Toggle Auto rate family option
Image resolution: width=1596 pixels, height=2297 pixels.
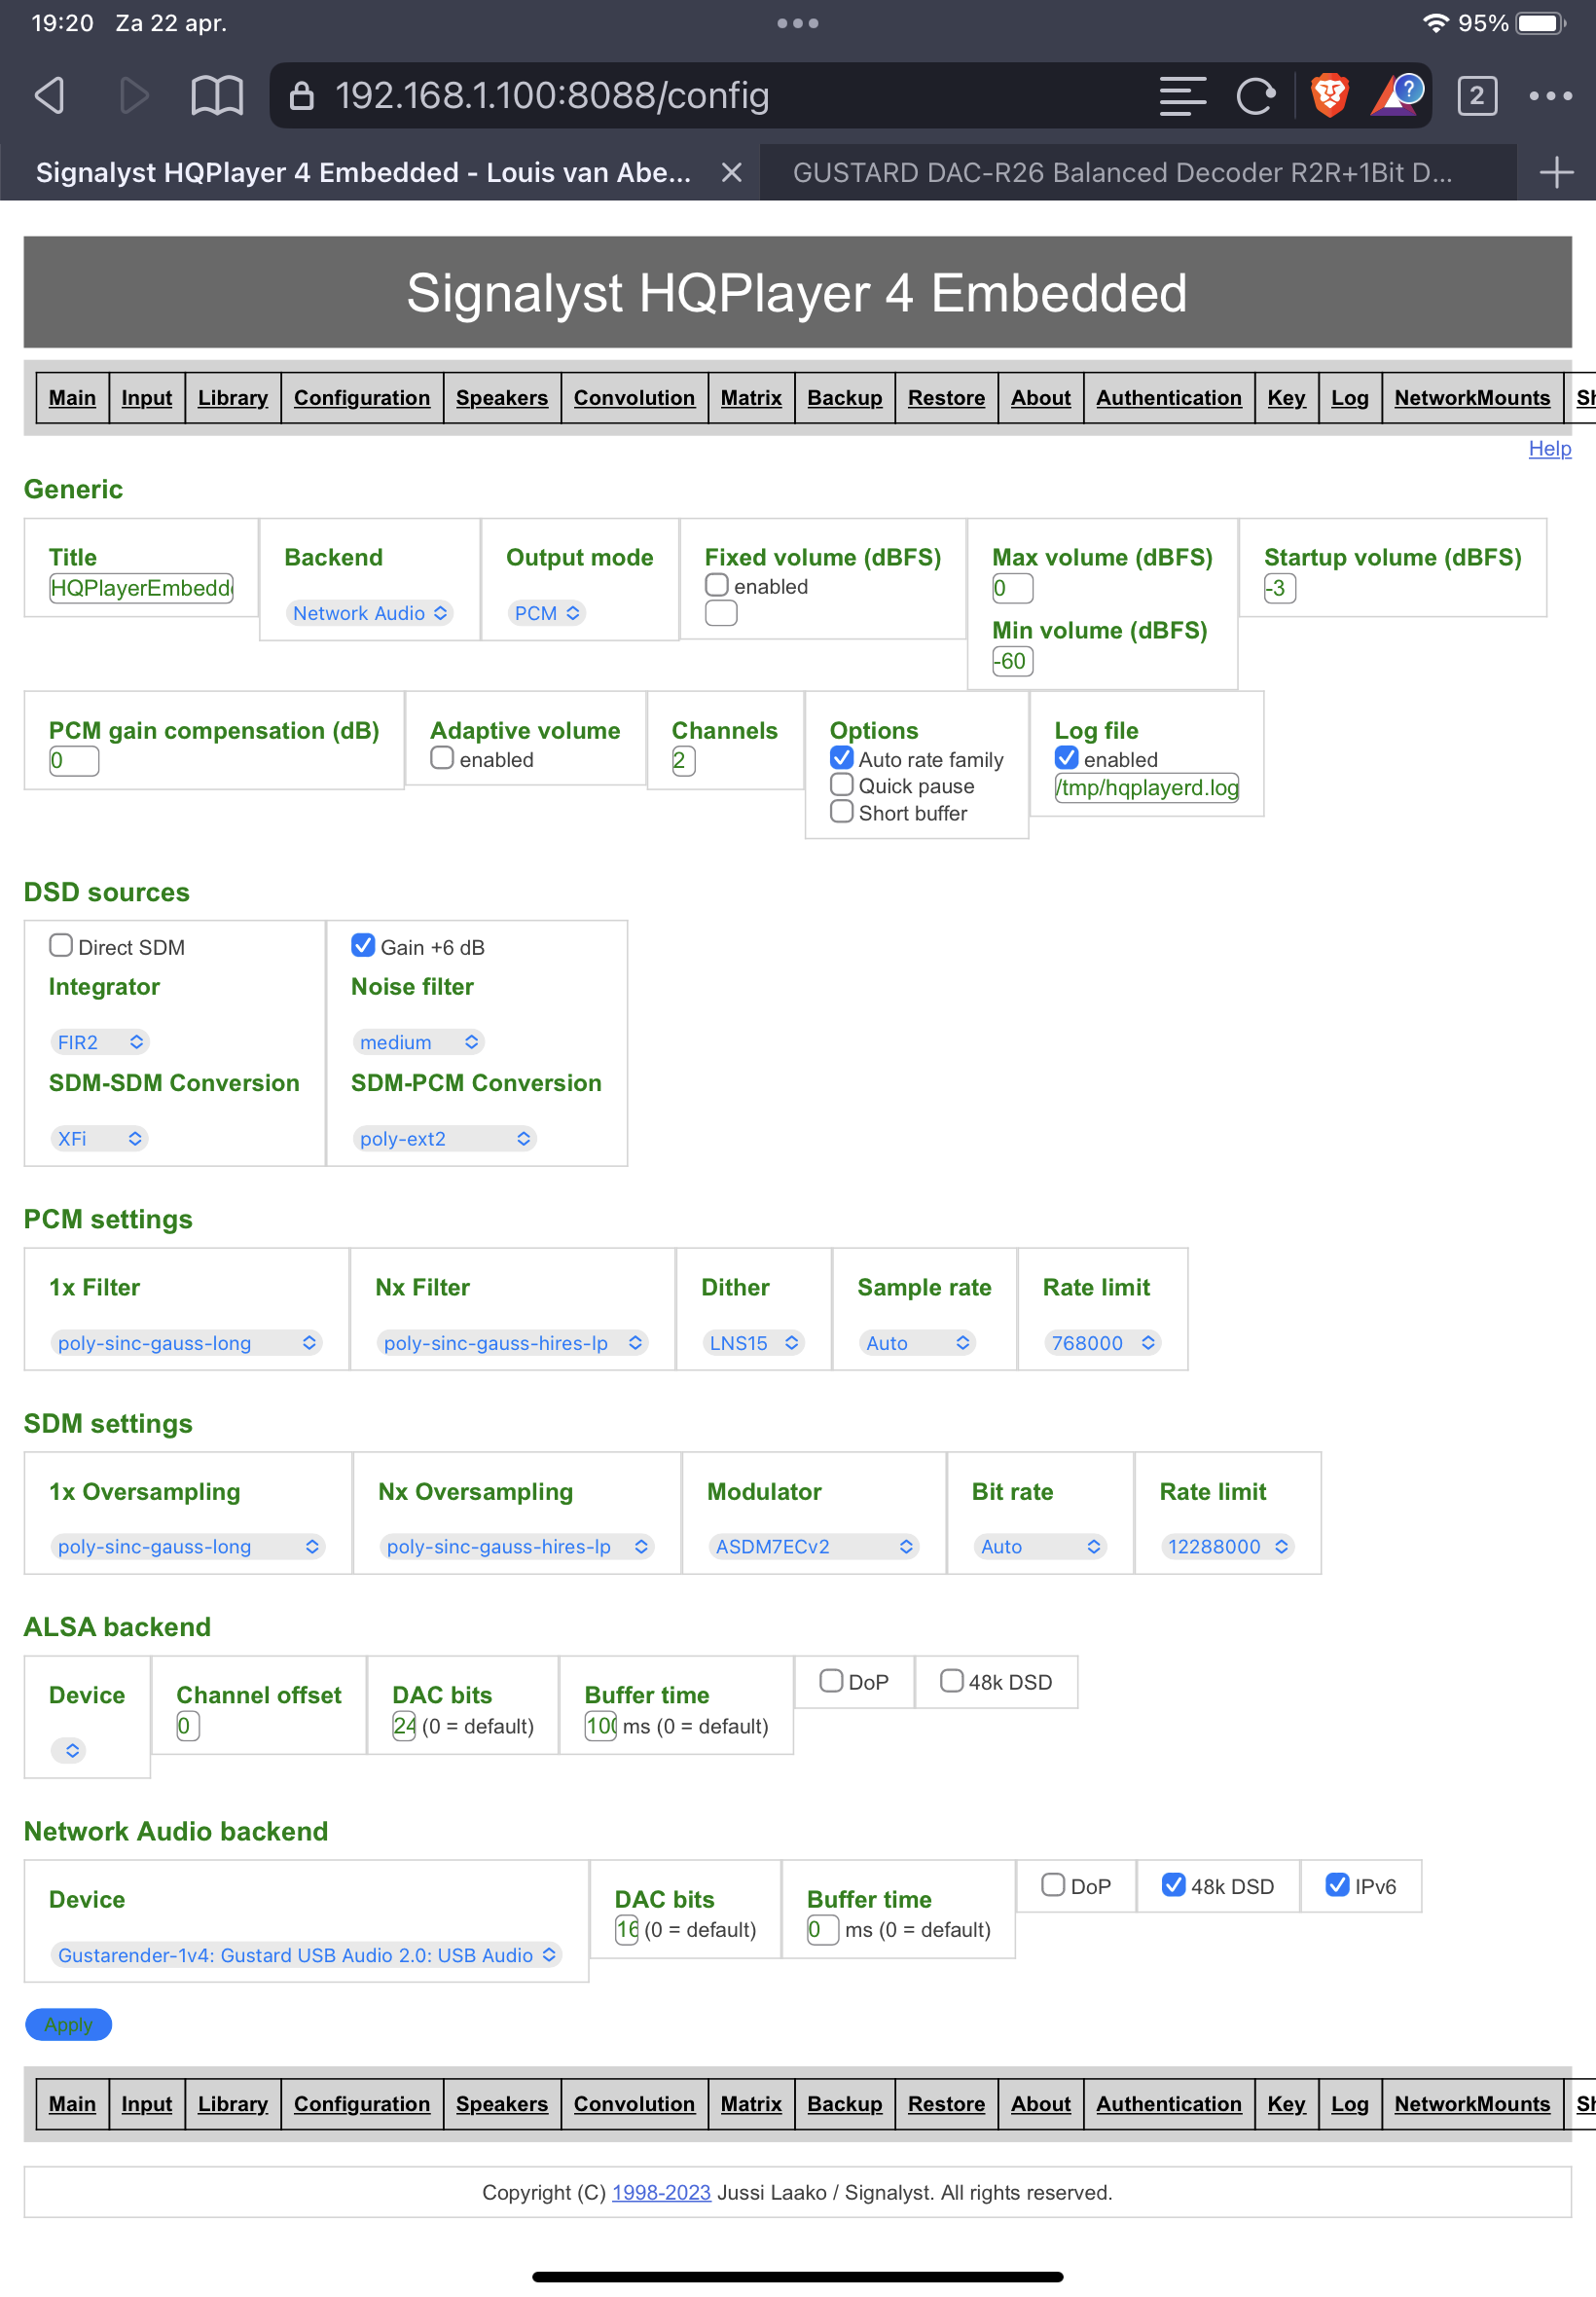pyautogui.click(x=842, y=758)
